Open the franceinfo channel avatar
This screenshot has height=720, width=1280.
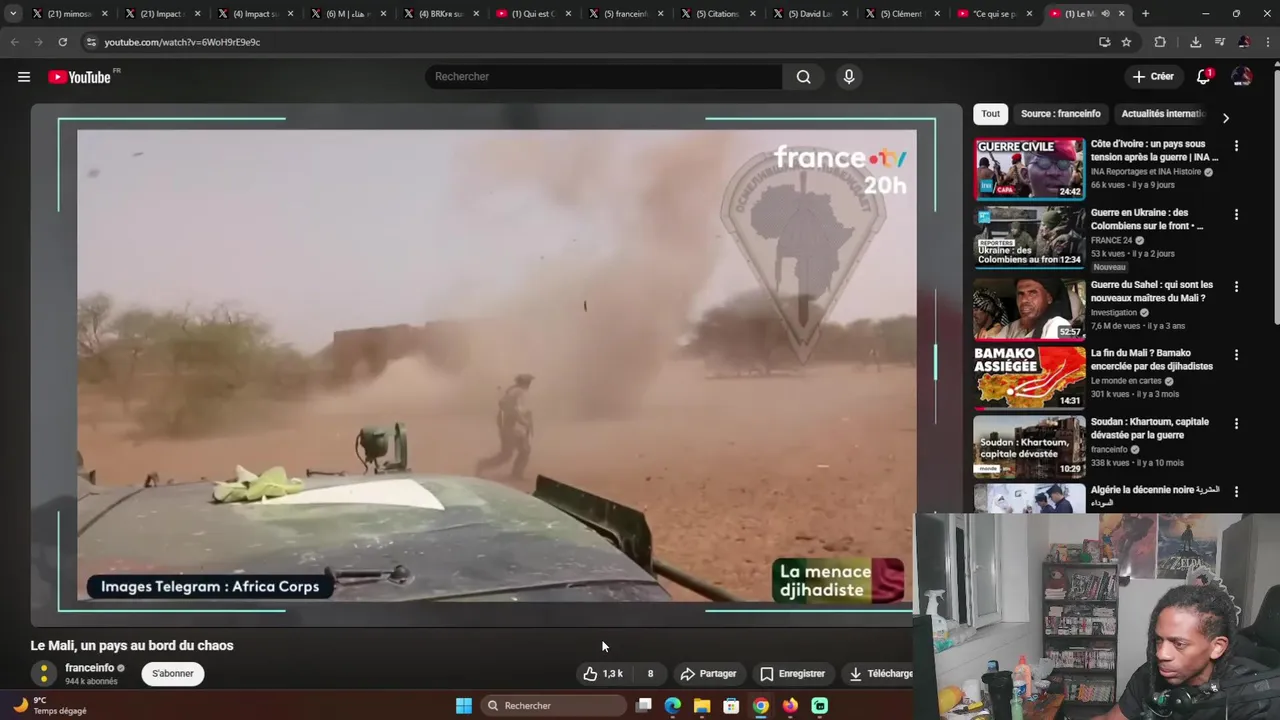pos(44,674)
